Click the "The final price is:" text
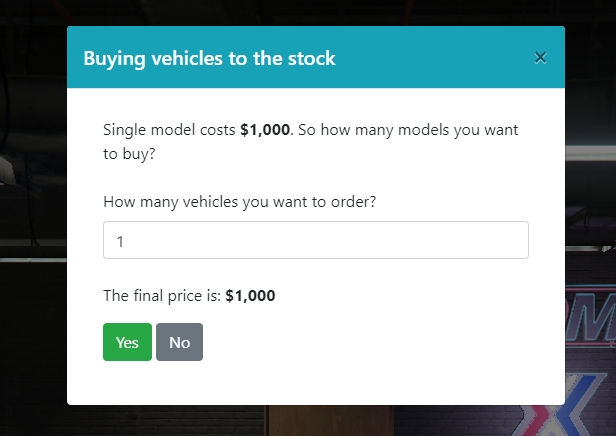Viewport: 616px width, 436px height. pos(162,296)
